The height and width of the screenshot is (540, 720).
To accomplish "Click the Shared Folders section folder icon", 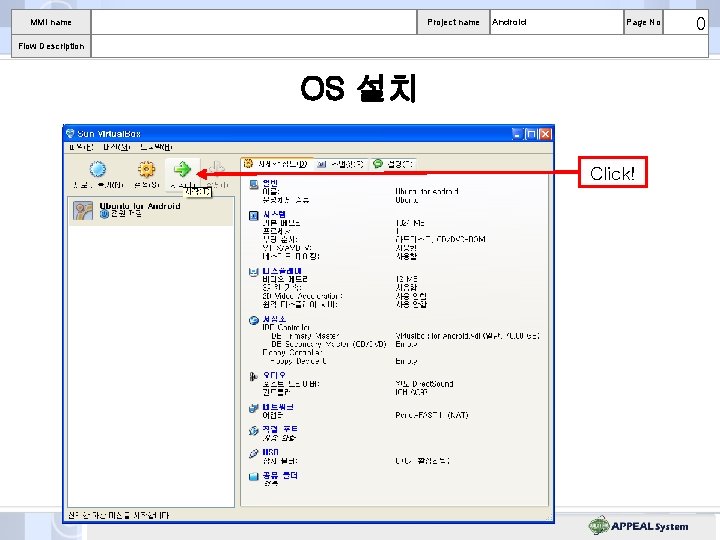I will point(253,476).
